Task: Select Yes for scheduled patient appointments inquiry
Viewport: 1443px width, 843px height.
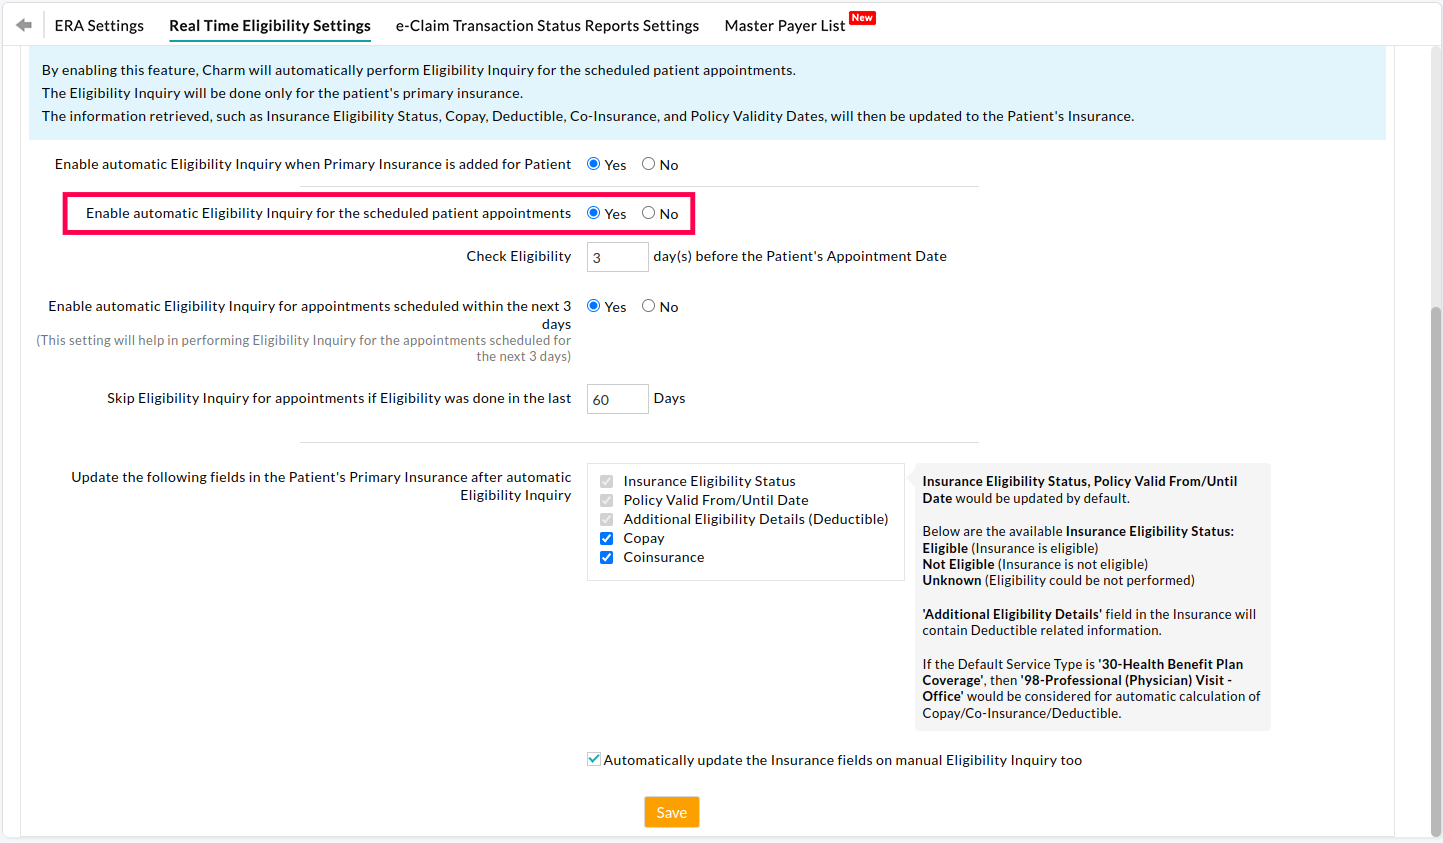Action: (x=594, y=213)
